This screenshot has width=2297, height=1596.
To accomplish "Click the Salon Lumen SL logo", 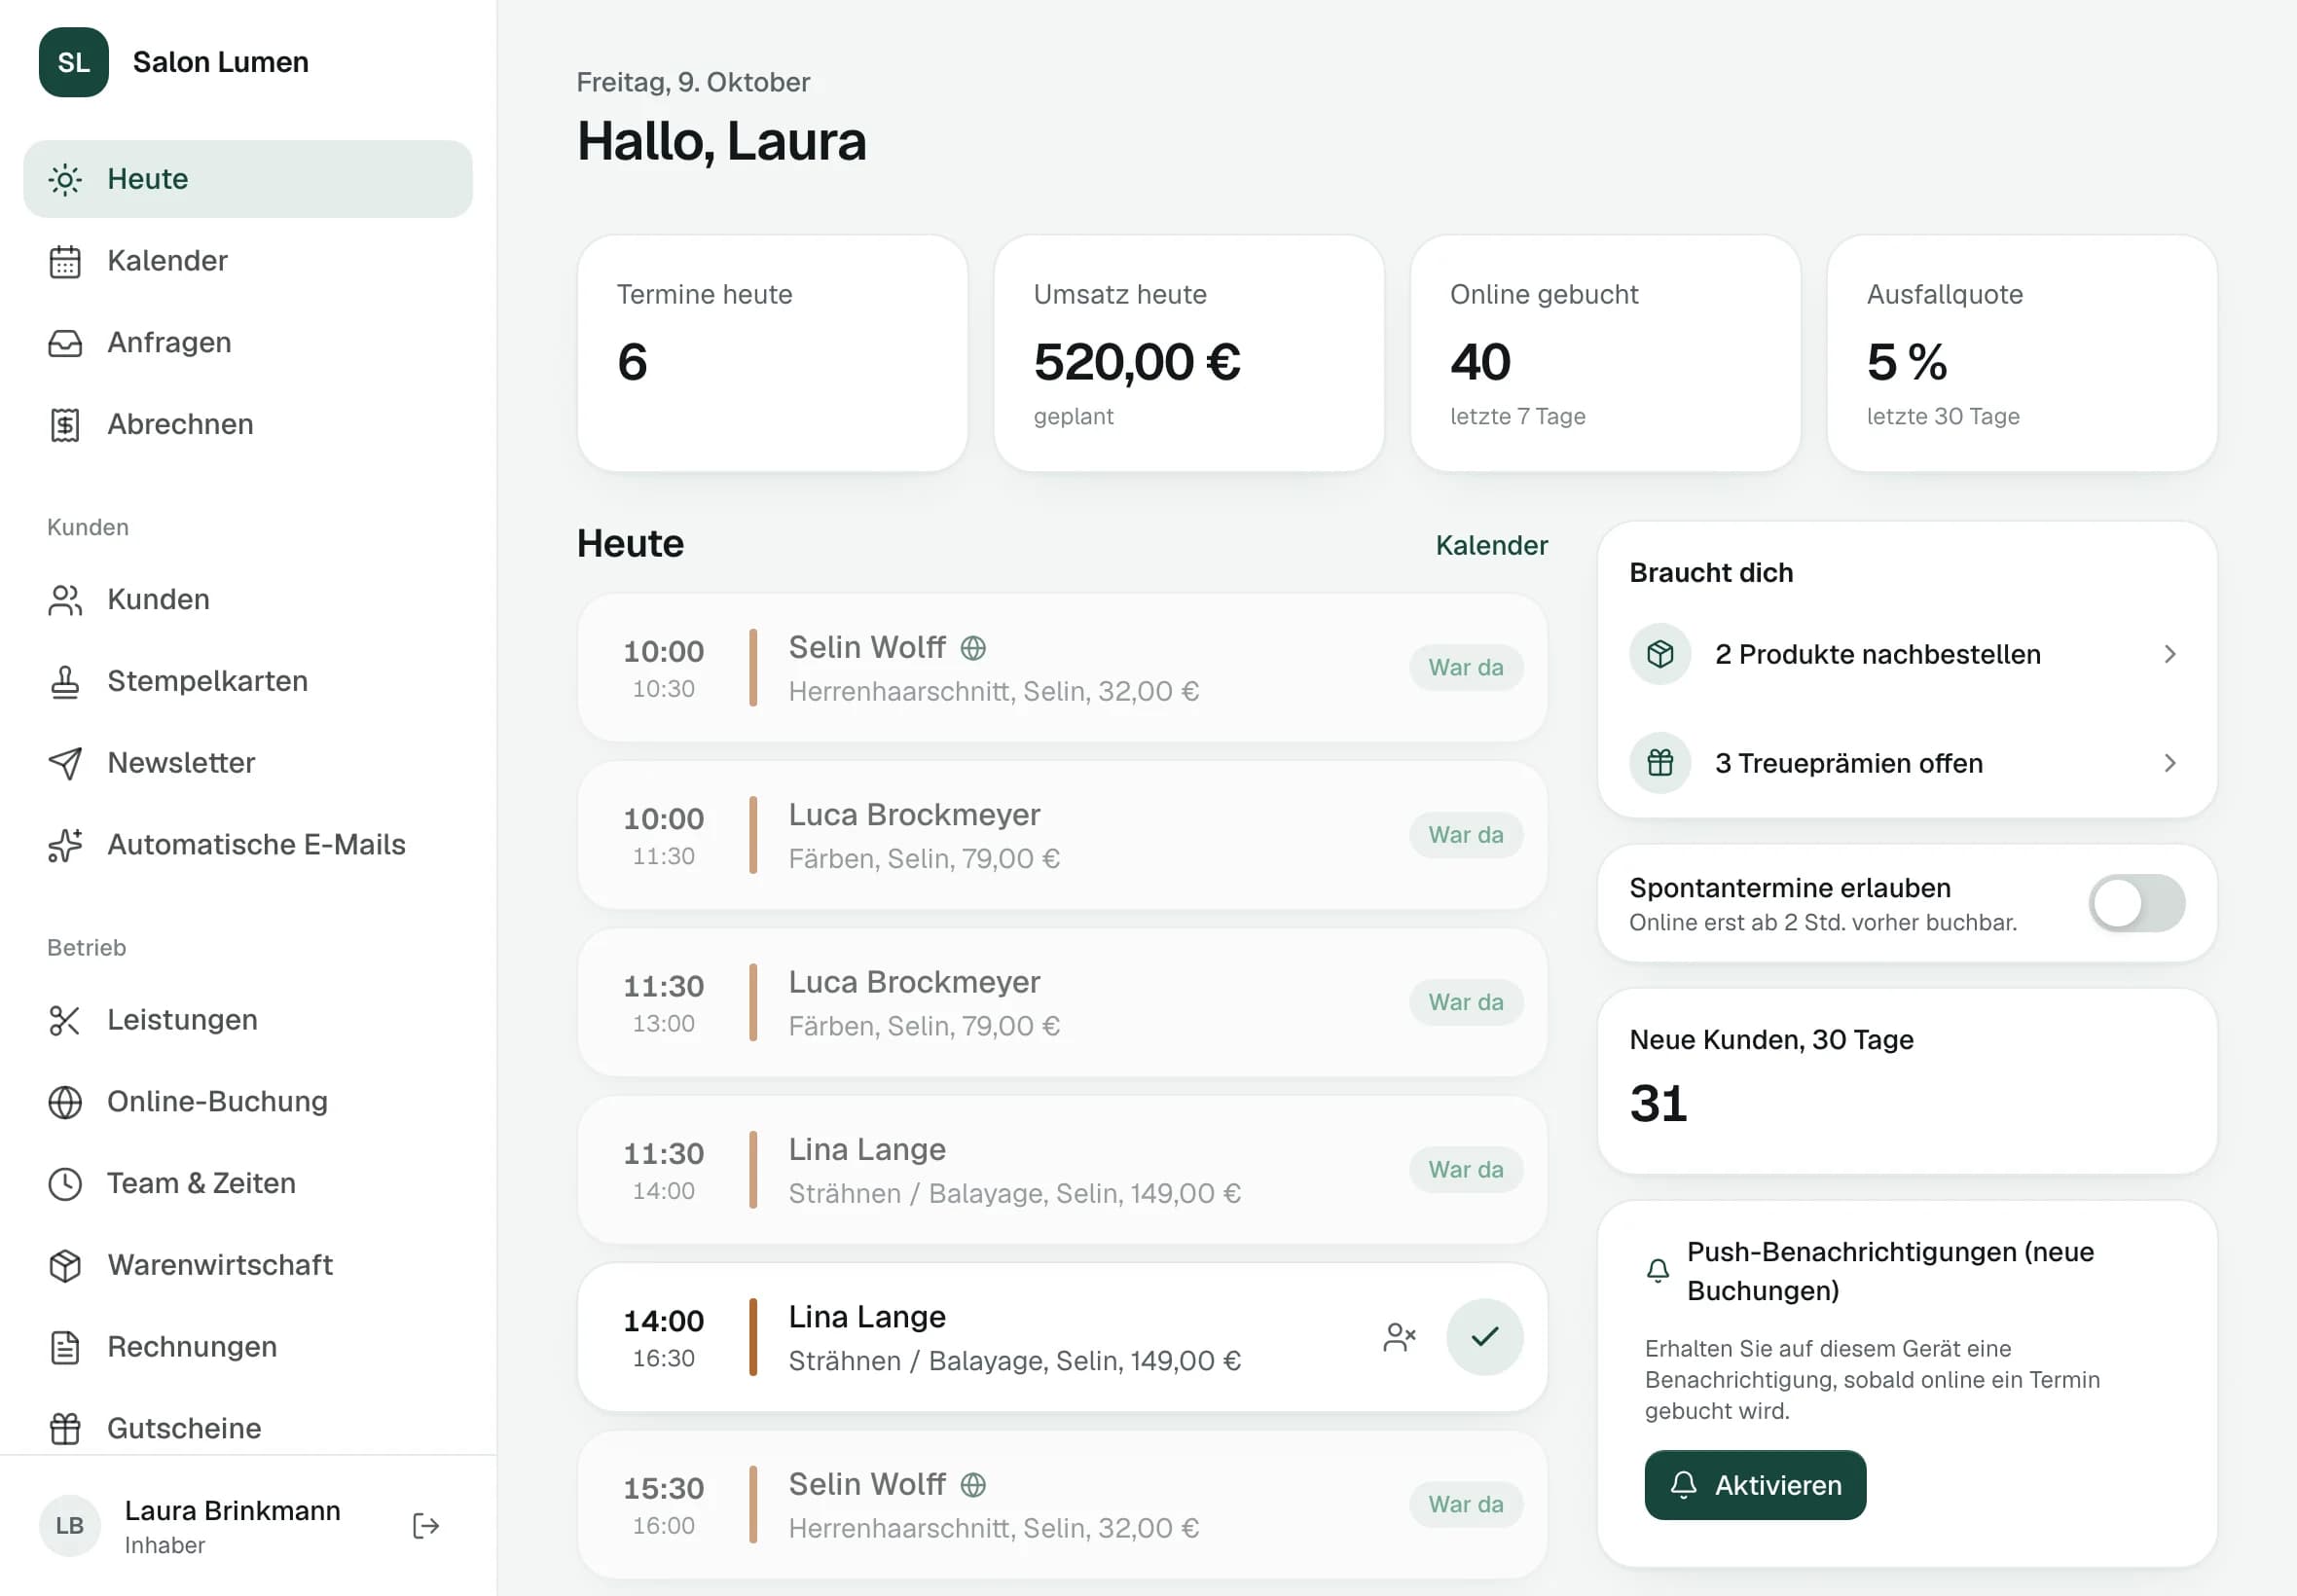I will click(73, 62).
